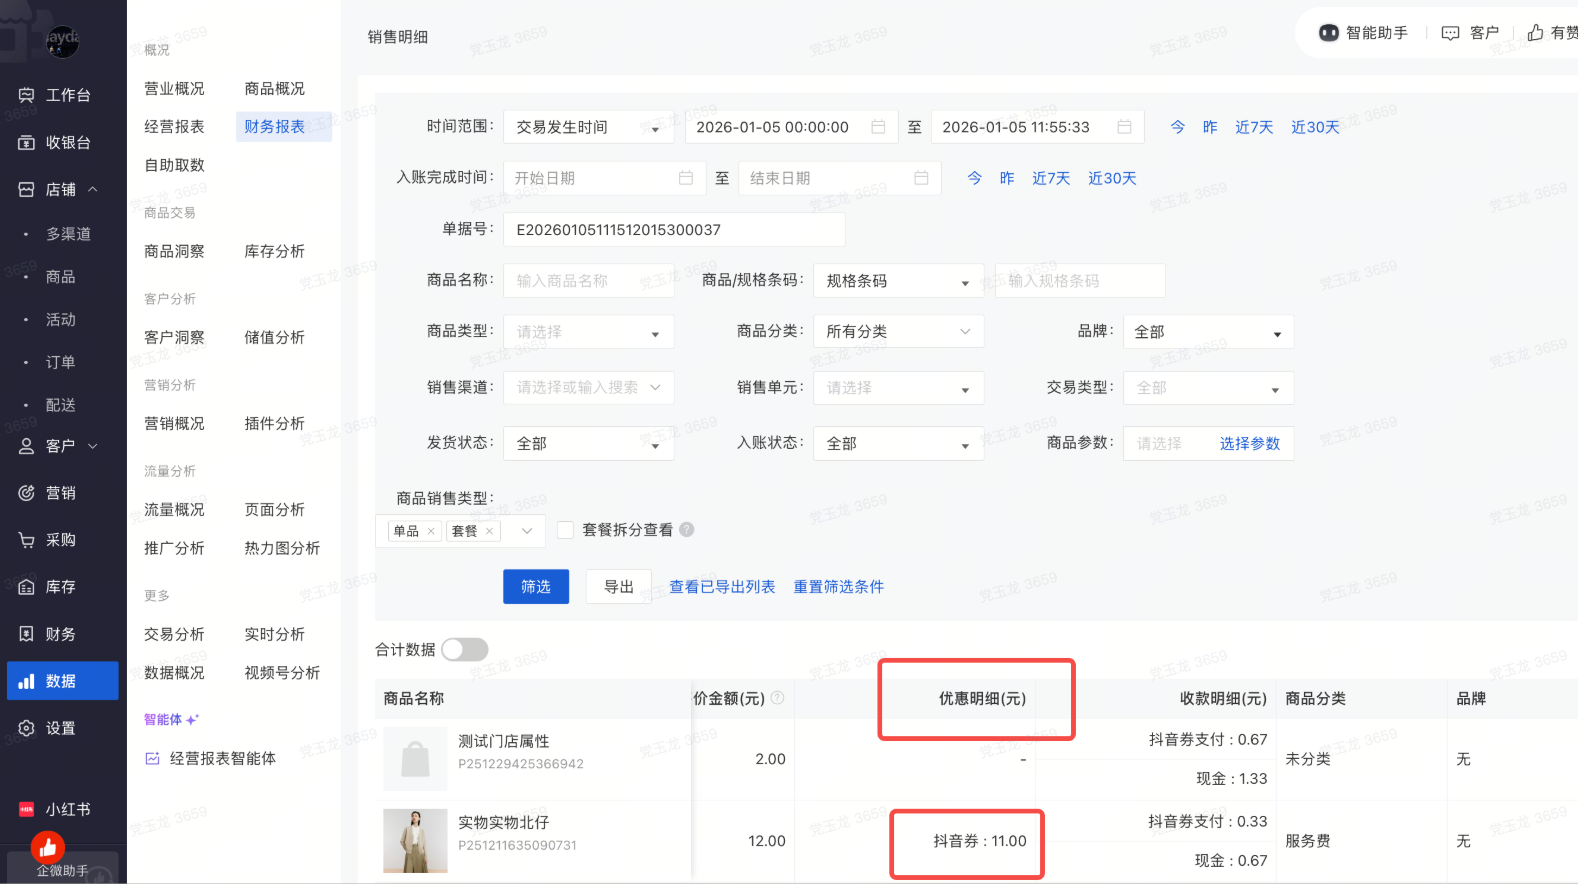The width and height of the screenshot is (1578, 884).
Task: Click 重置筛选条件 link
Action: tap(838, 587)
